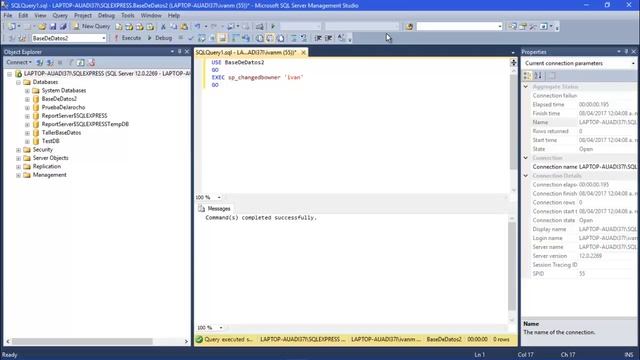The image size is (640, 360).
Task: Toggle Categorized view in Properties panel
Action: click(527, 76)
